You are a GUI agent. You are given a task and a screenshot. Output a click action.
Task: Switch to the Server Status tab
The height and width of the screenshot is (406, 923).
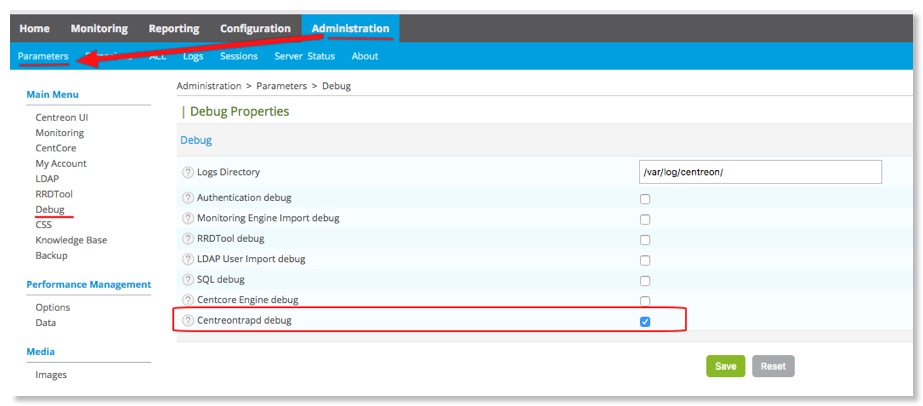304,57
